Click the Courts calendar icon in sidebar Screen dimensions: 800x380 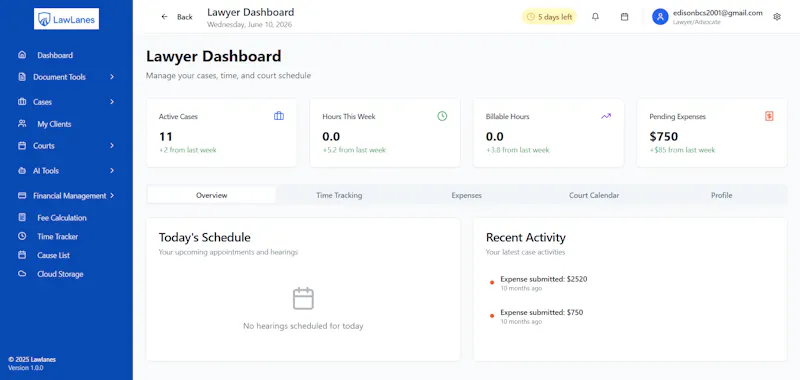tap(22, 145)
